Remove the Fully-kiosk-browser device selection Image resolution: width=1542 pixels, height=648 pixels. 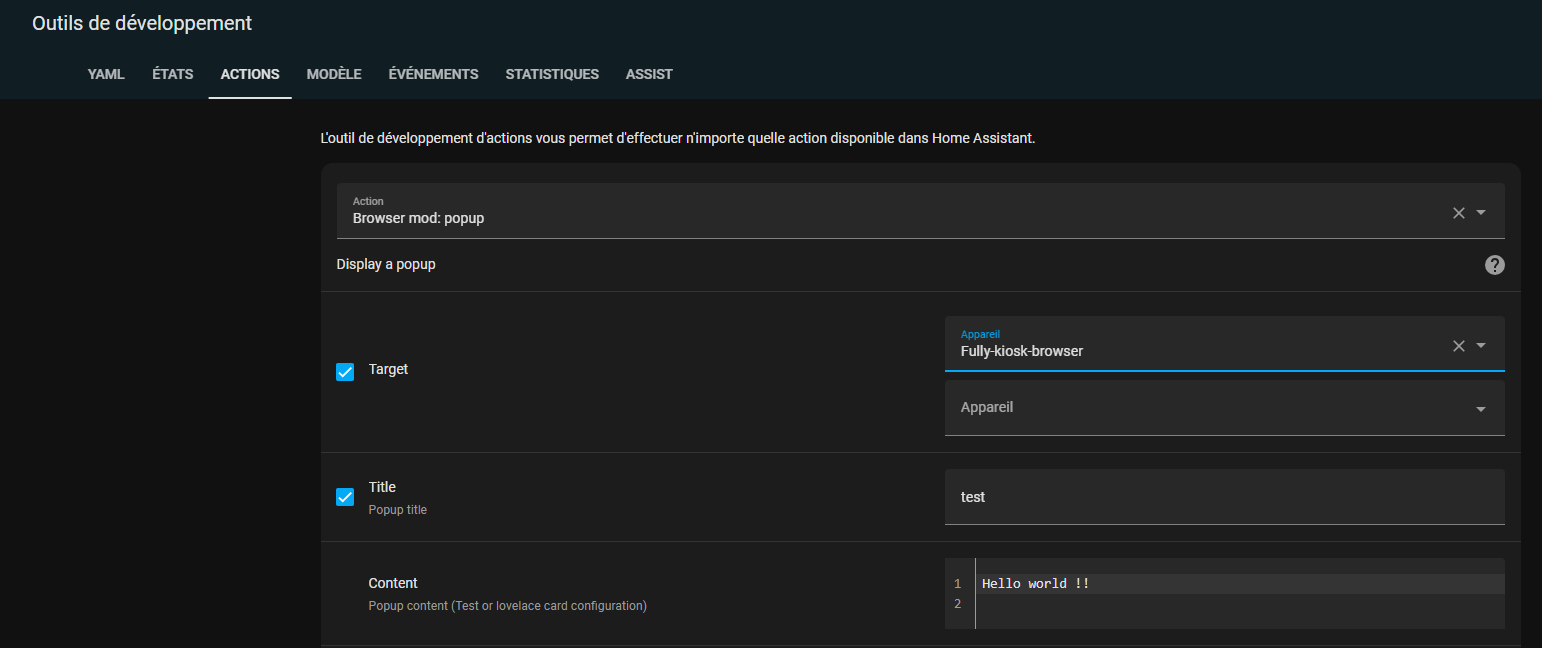[x=1458, y=345]
